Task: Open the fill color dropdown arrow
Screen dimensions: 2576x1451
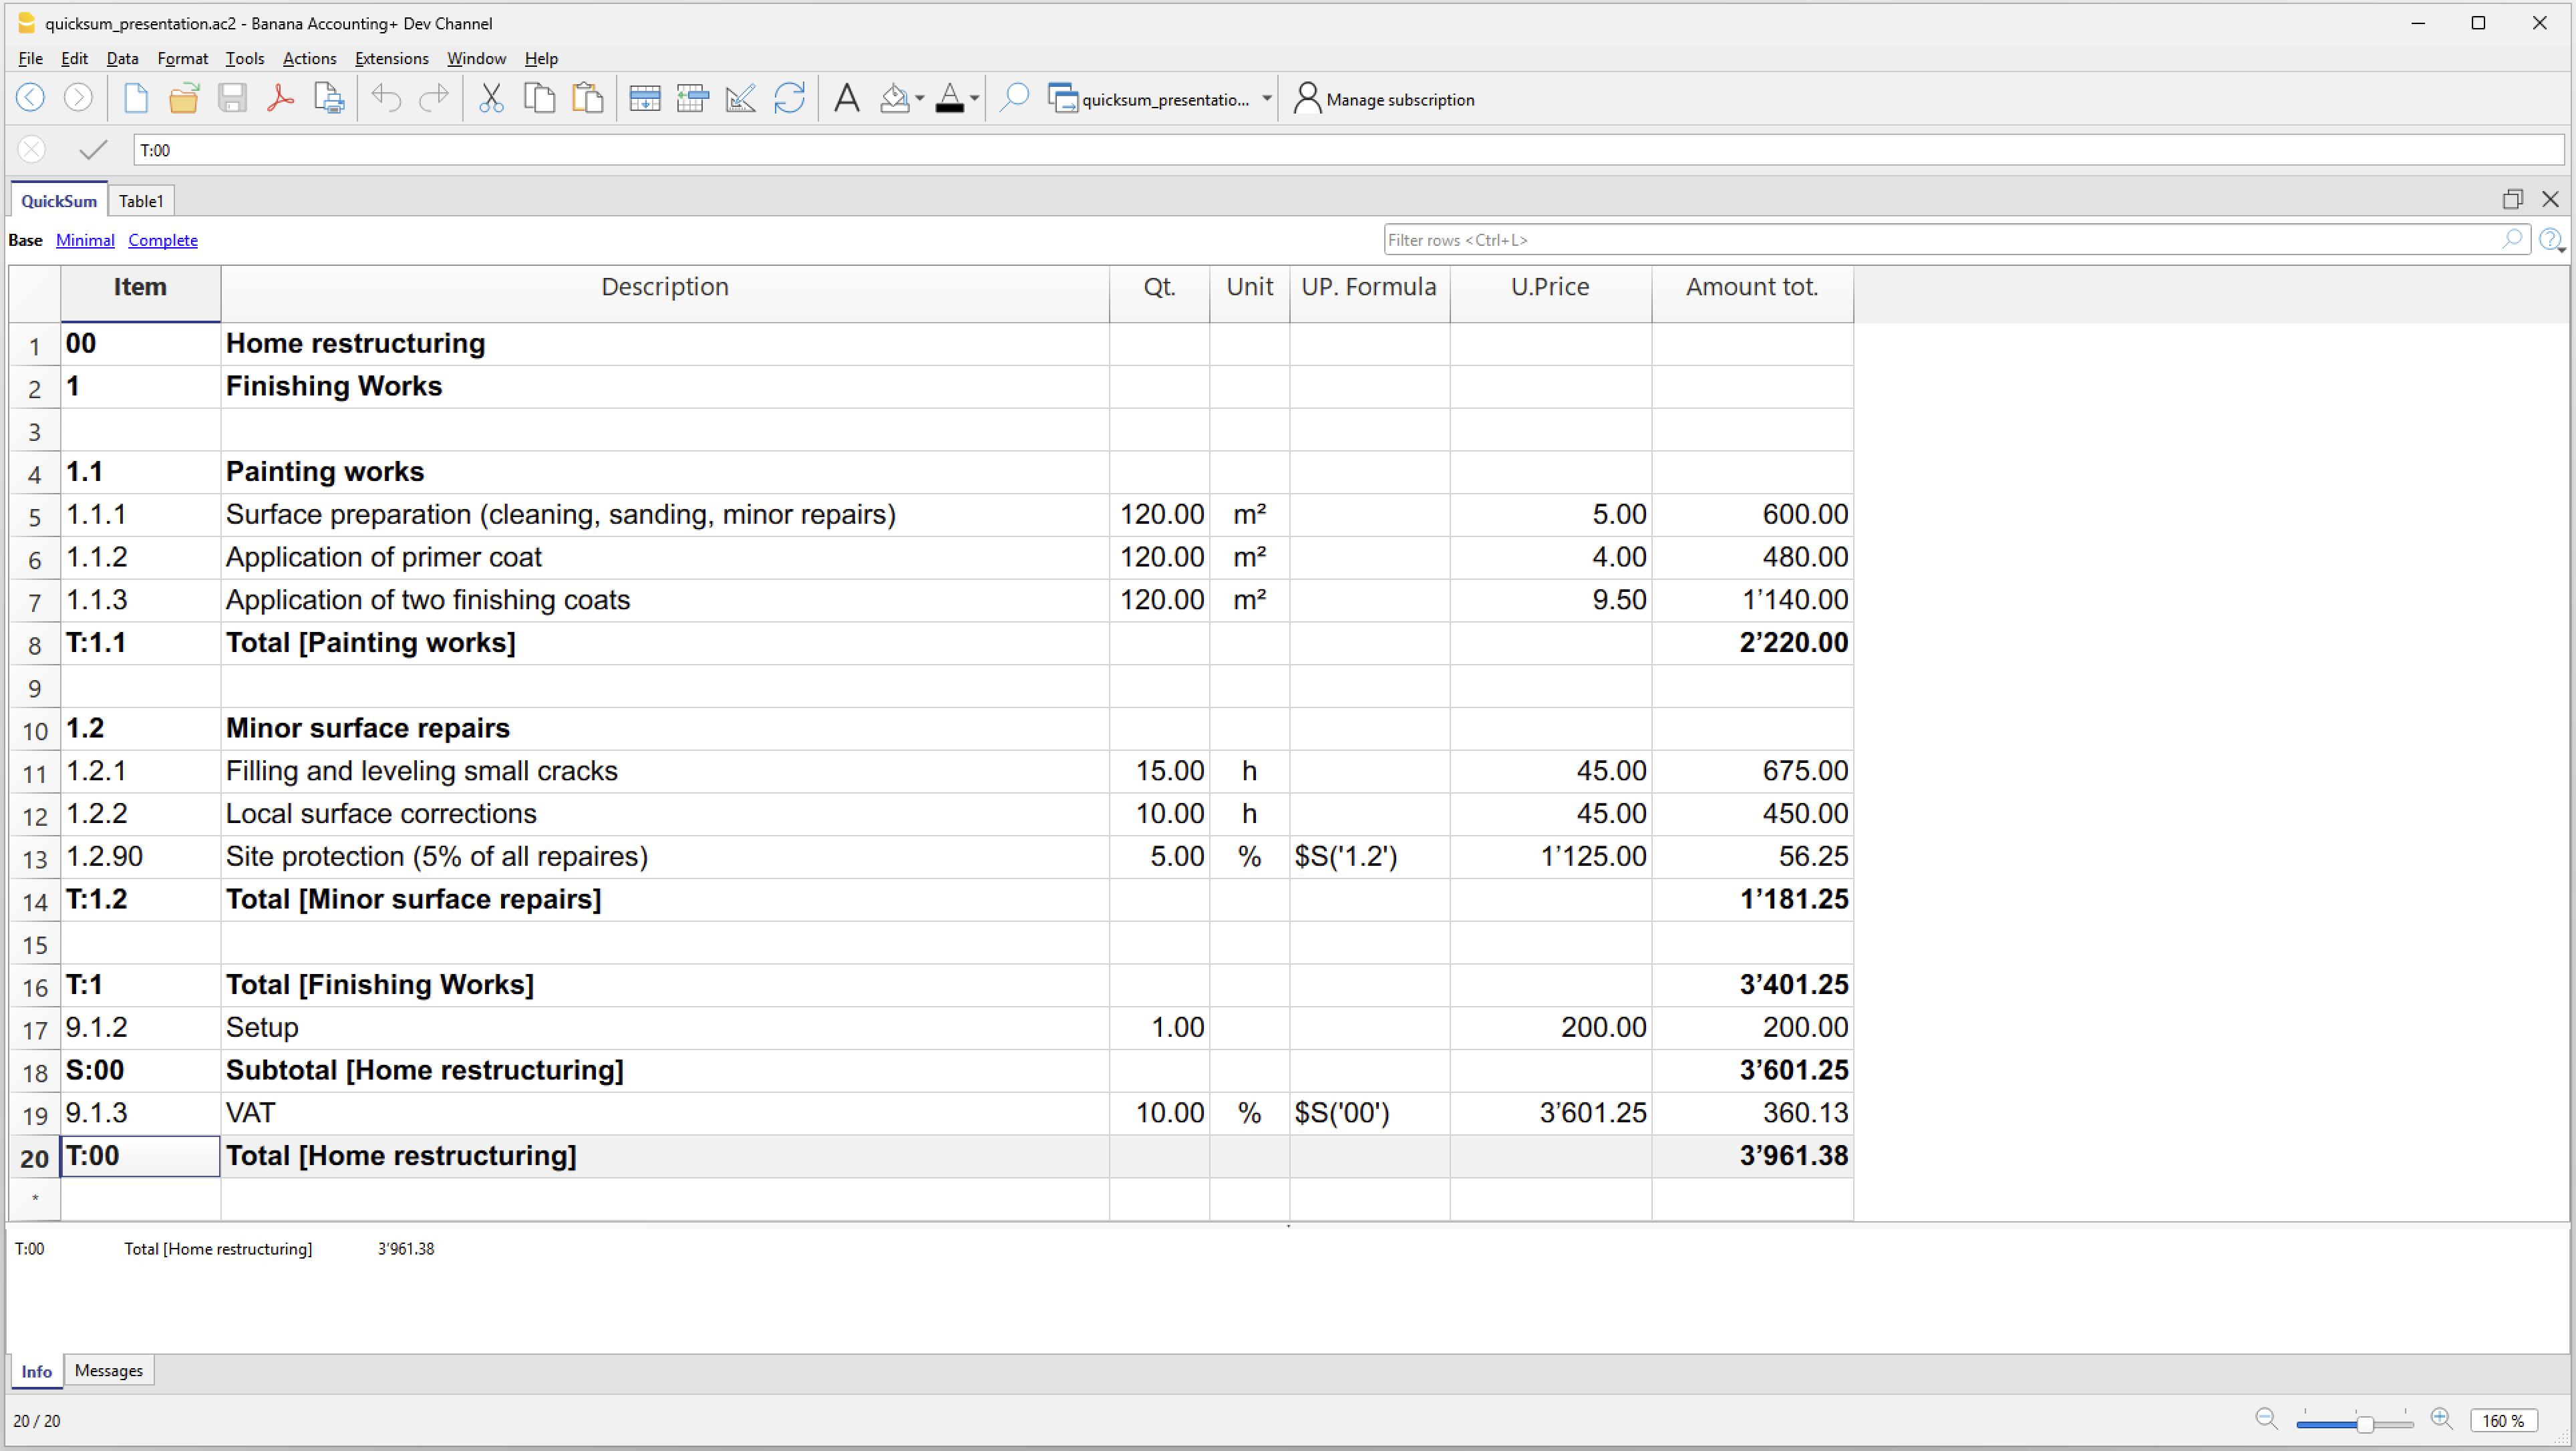Action: 920,99
